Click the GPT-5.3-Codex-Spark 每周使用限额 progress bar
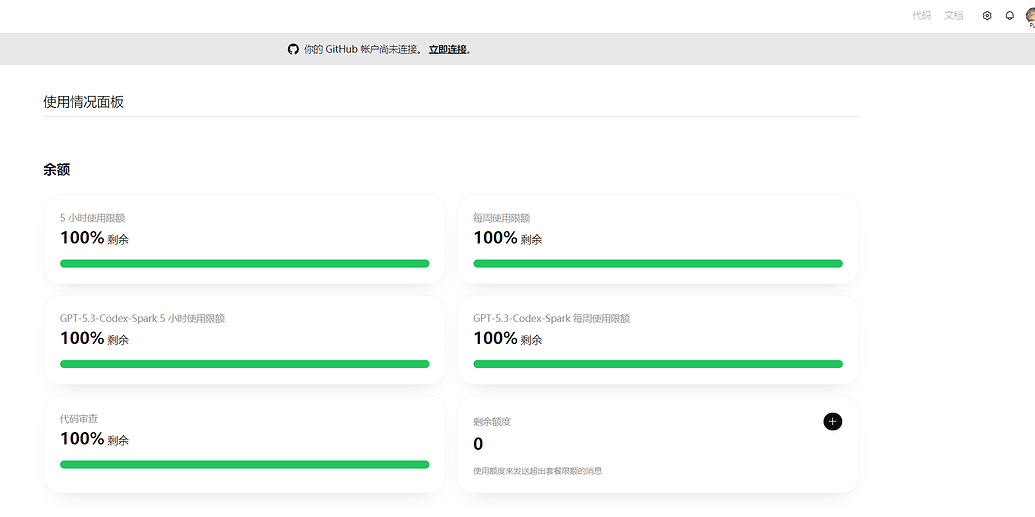This screenshot has width=1035, height=517. point(657,364)
